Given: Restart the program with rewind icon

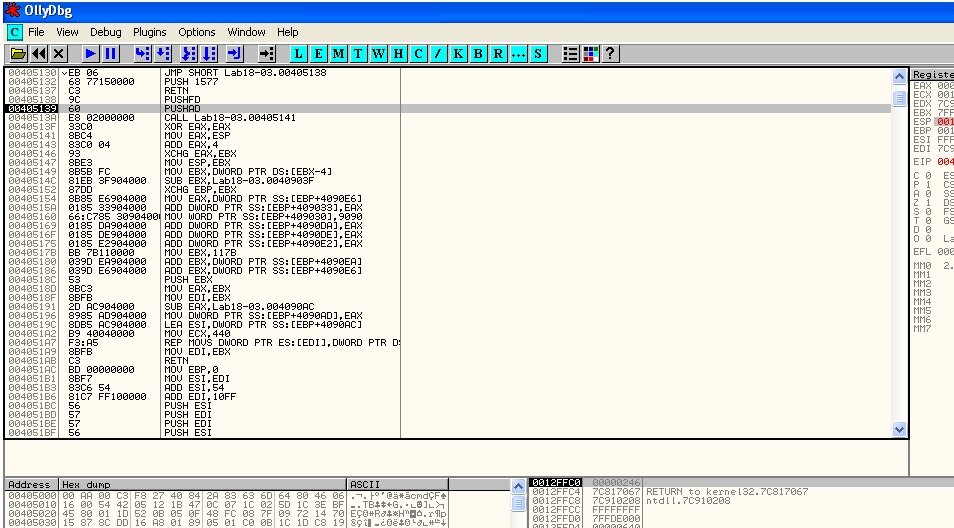Looking at the screenshot, I should click(x=39, y=53).
